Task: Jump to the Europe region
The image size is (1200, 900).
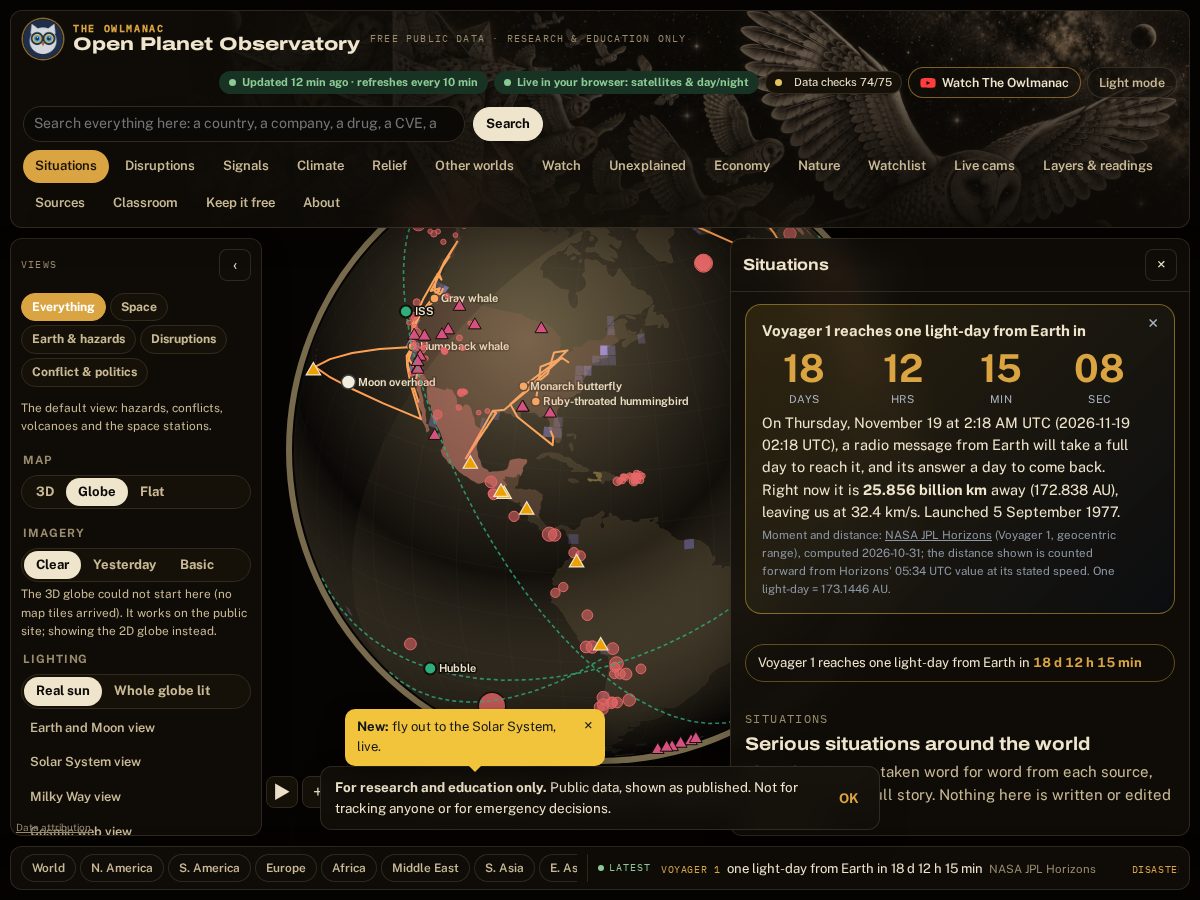Action: [x=286, y=868]
